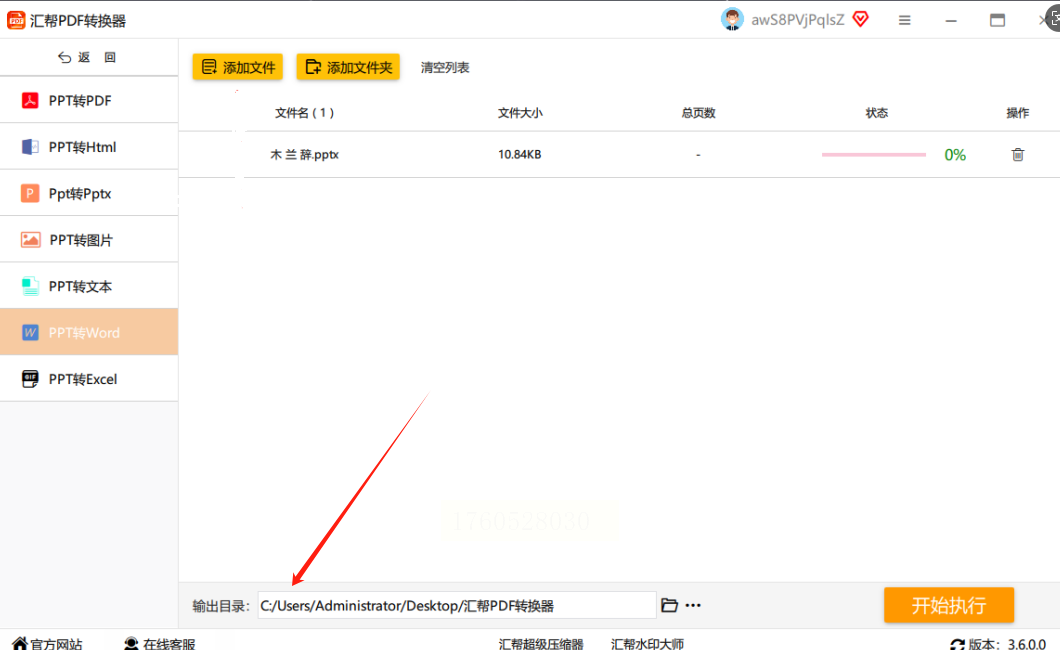The height and width of the screenshot is (650, 1060).
Task: Click the 操作 column header
Action: [x=1017, y=113]
